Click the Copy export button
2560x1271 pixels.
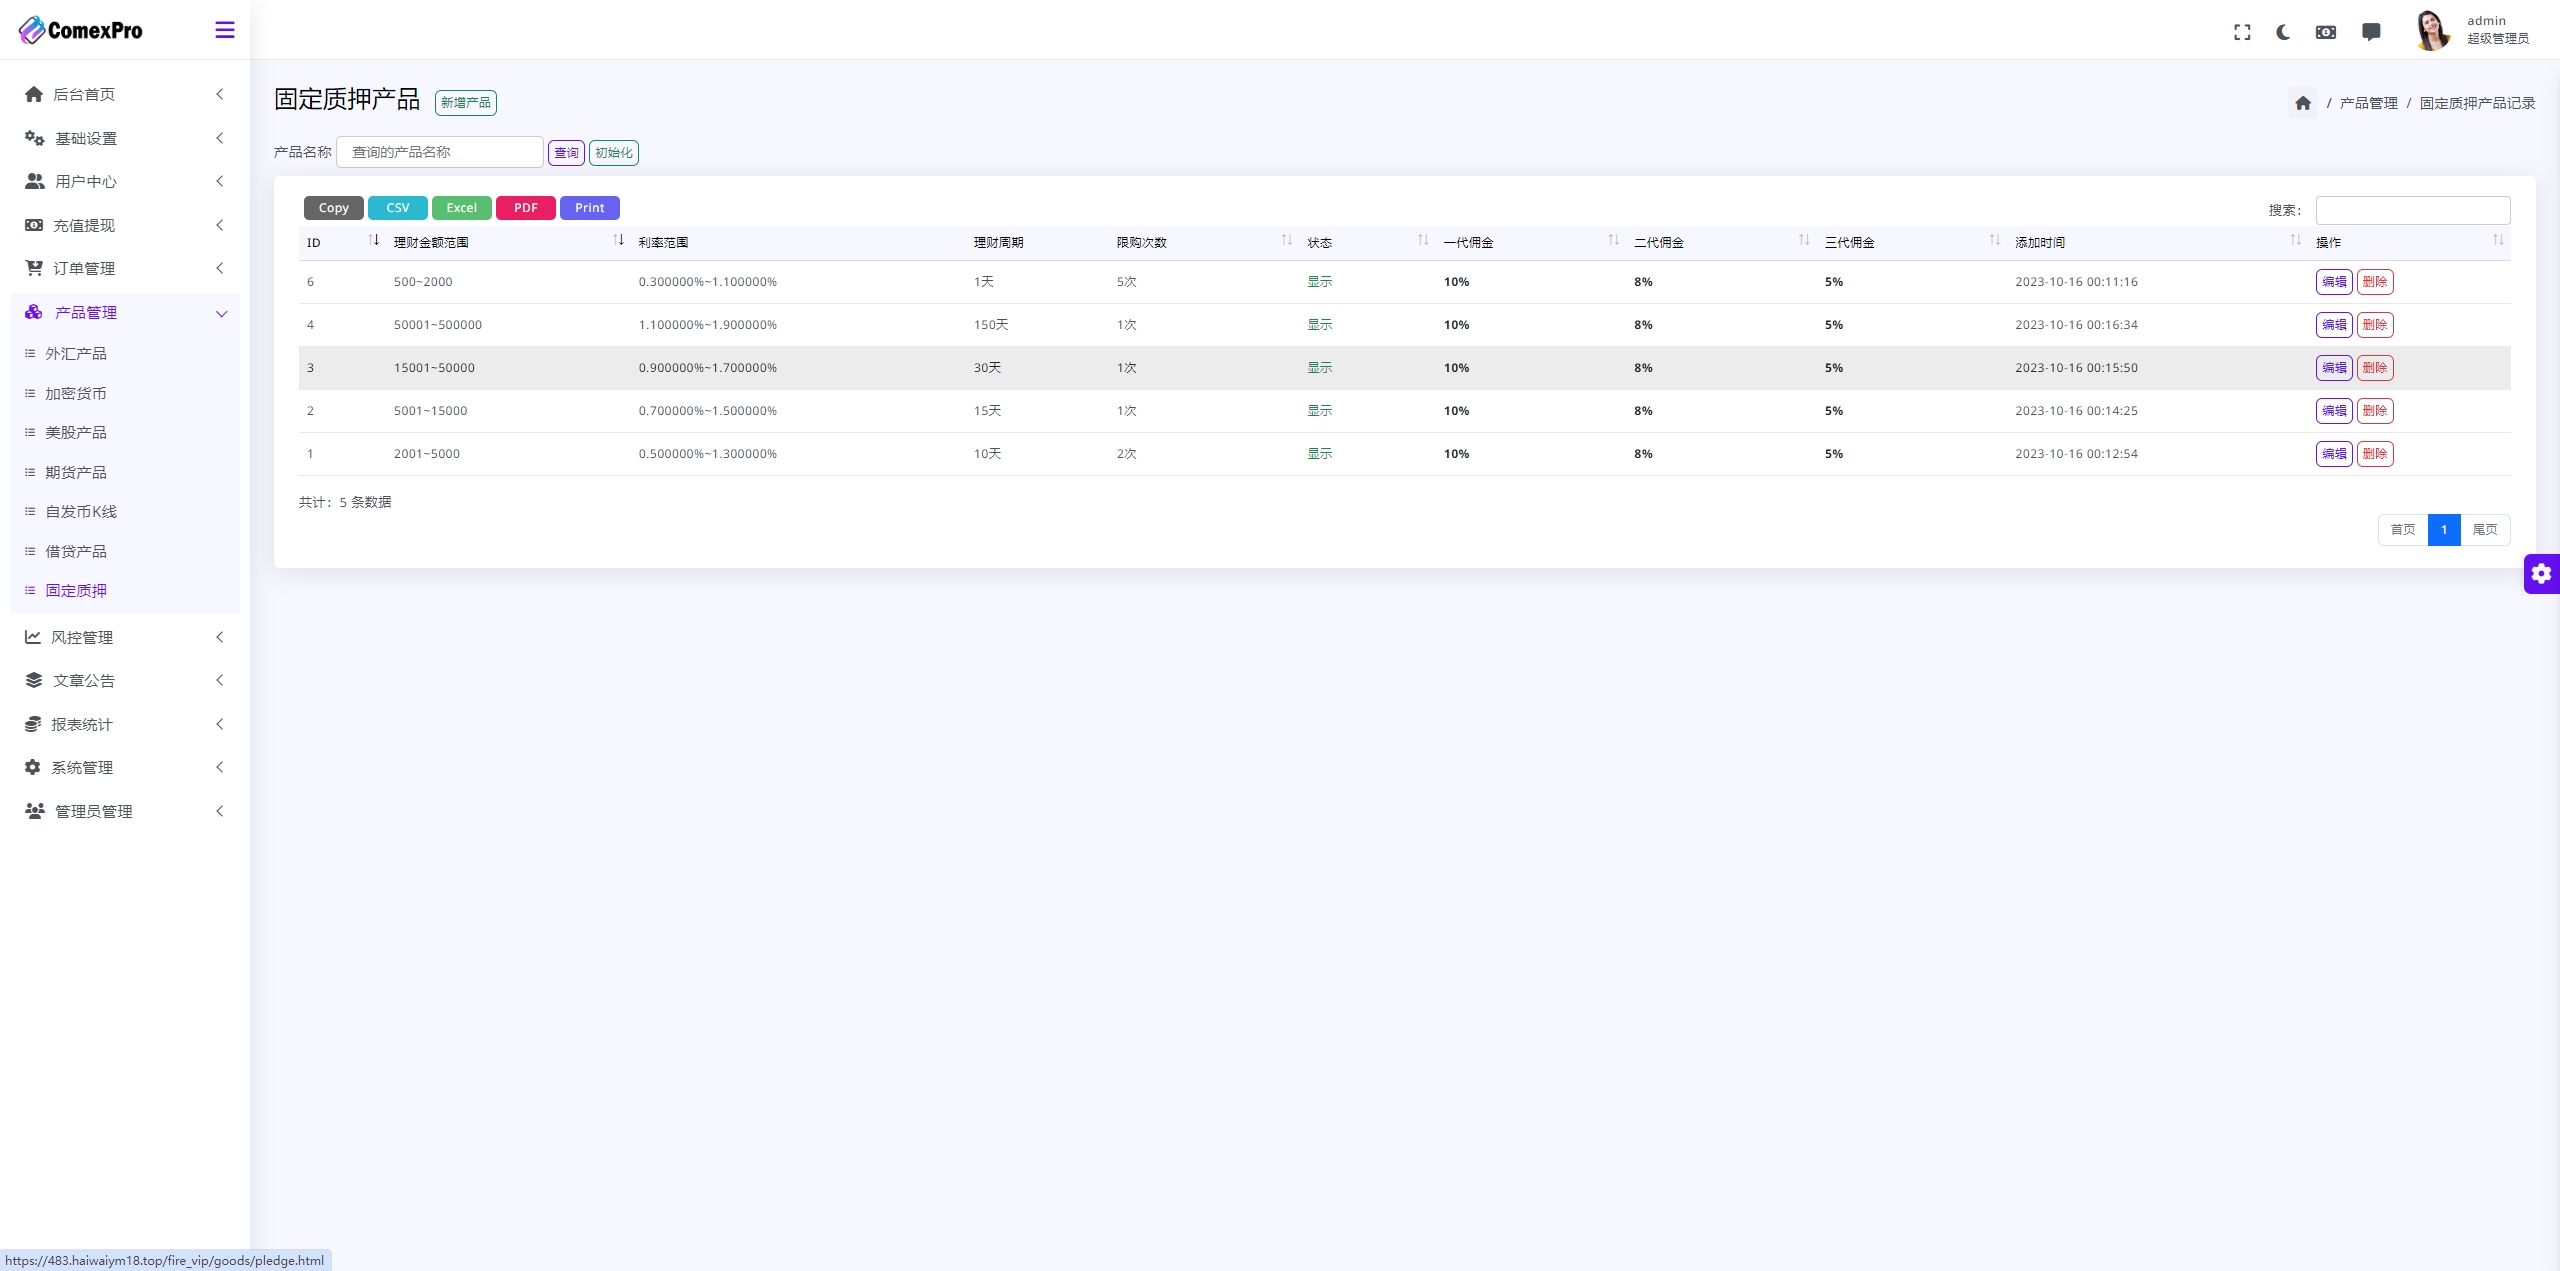333,207
